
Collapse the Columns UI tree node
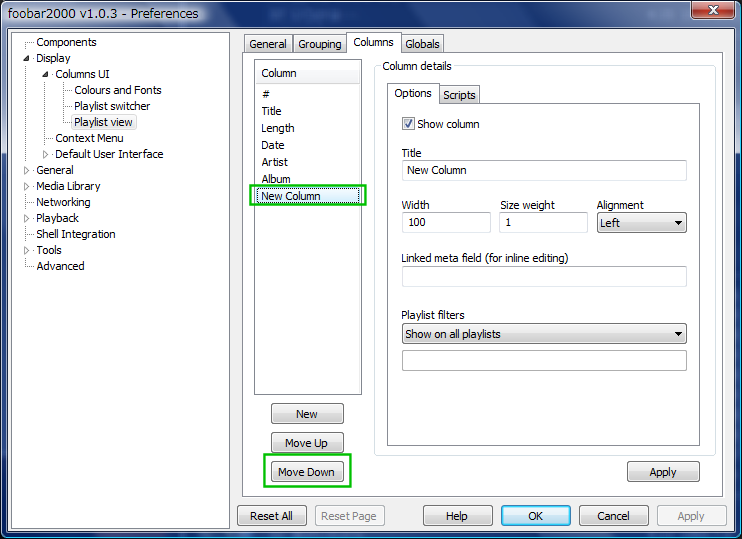[x=45, y=74]
